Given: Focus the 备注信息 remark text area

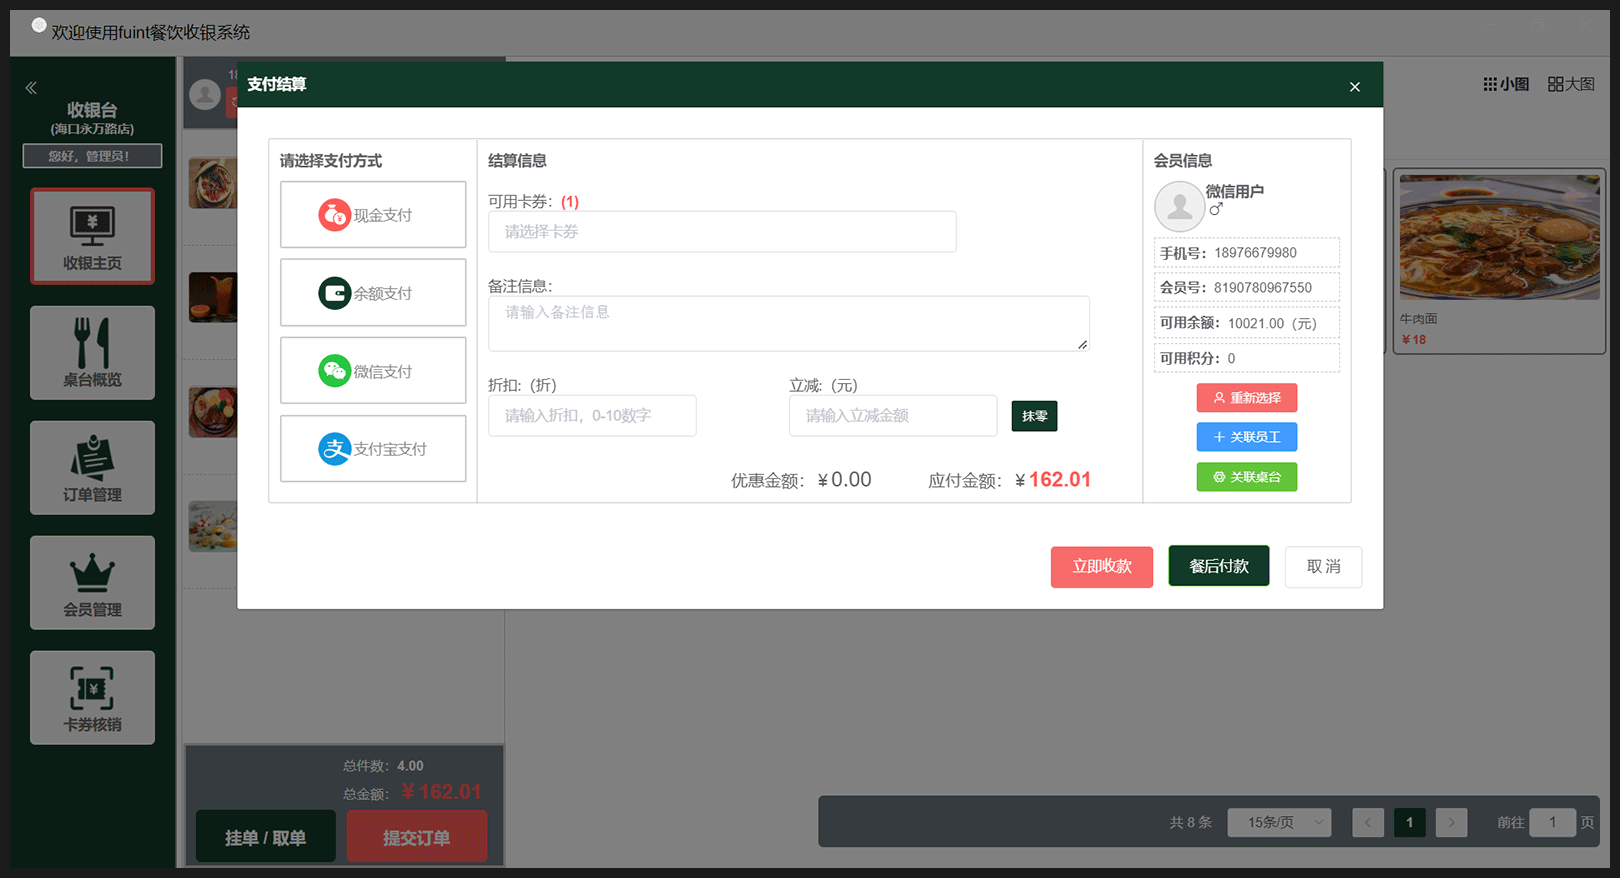Looking at the screenshot, I should (789, 323).
